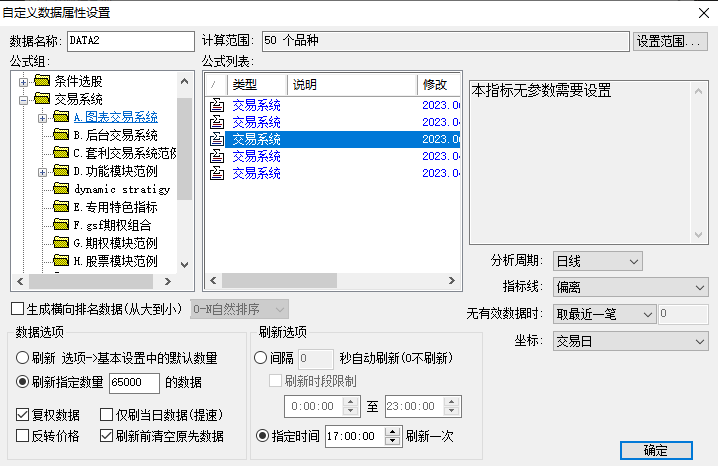The width and height of the screenshot is (718, 466).
Task: Select the 间隔 auto refresh radio
Action: pos(261,358)
